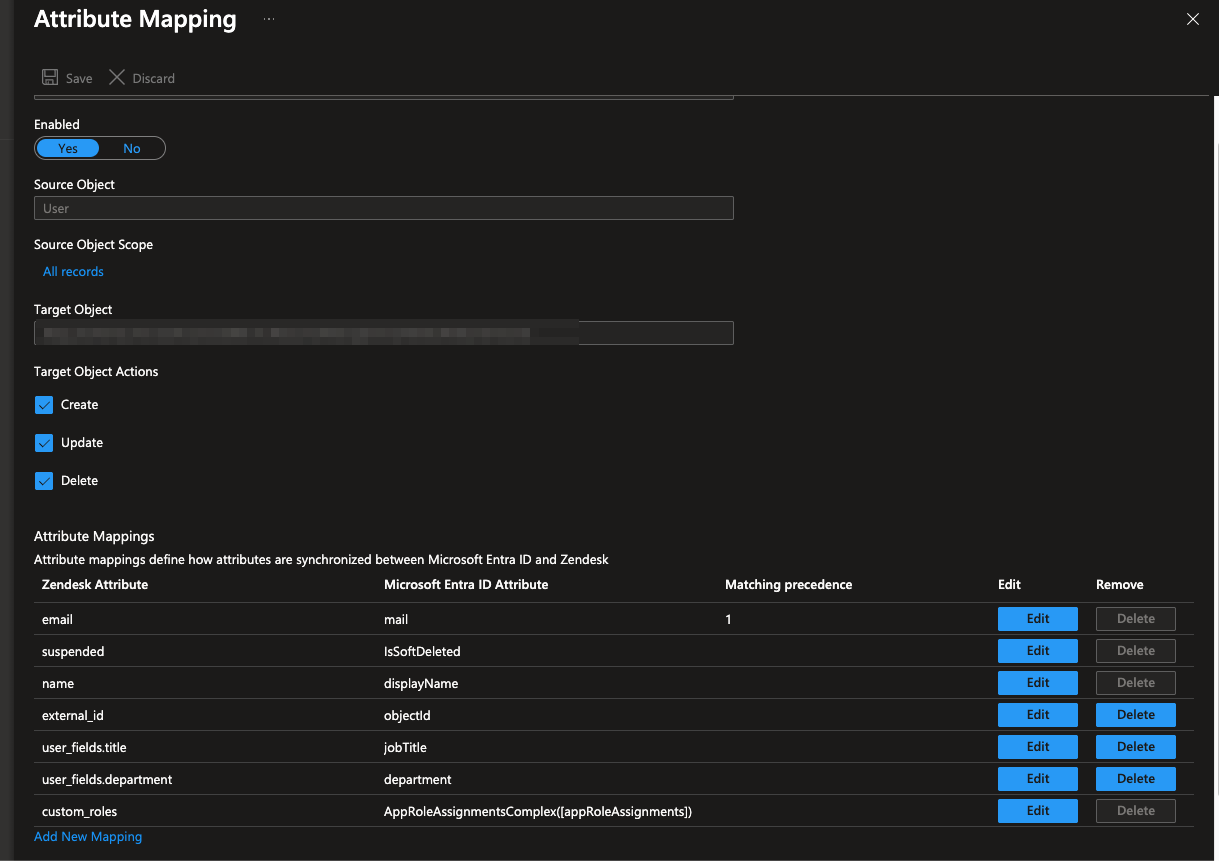Screen dimensions: 1219x861
Task: Select the objectId attribute cell
Action: click(407, 716)
